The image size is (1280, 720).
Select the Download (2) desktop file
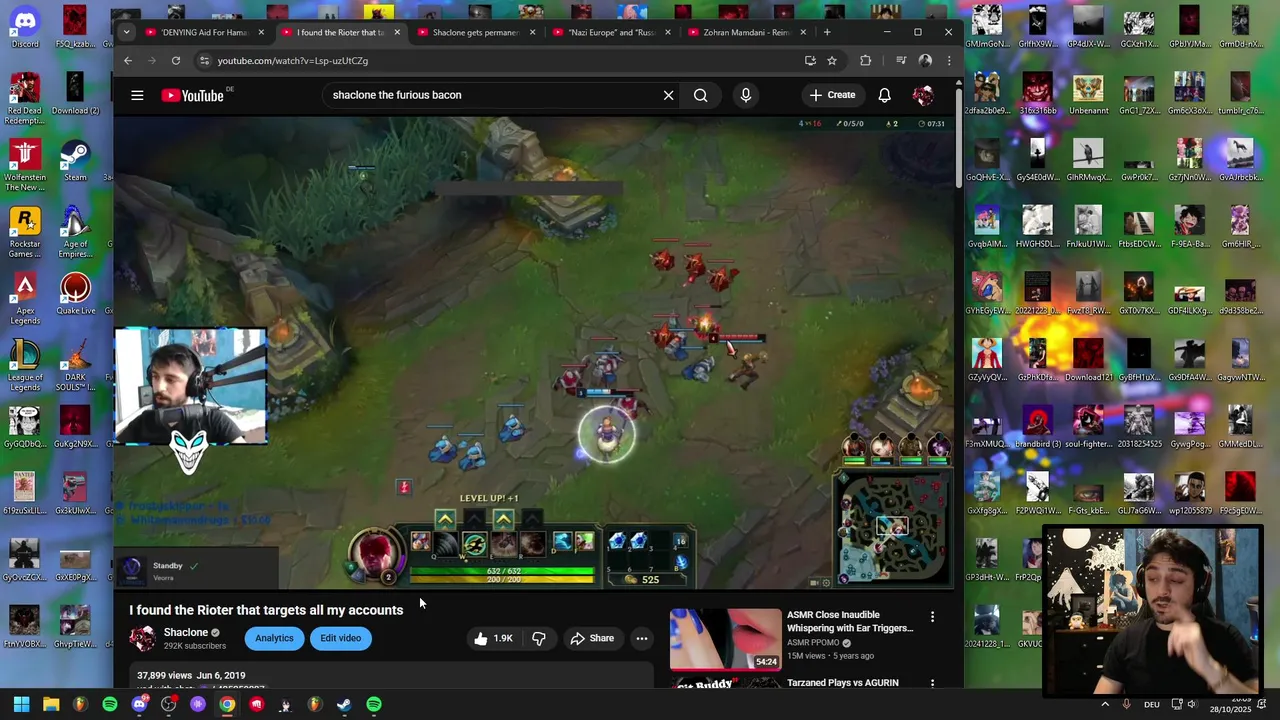point(75,93)
